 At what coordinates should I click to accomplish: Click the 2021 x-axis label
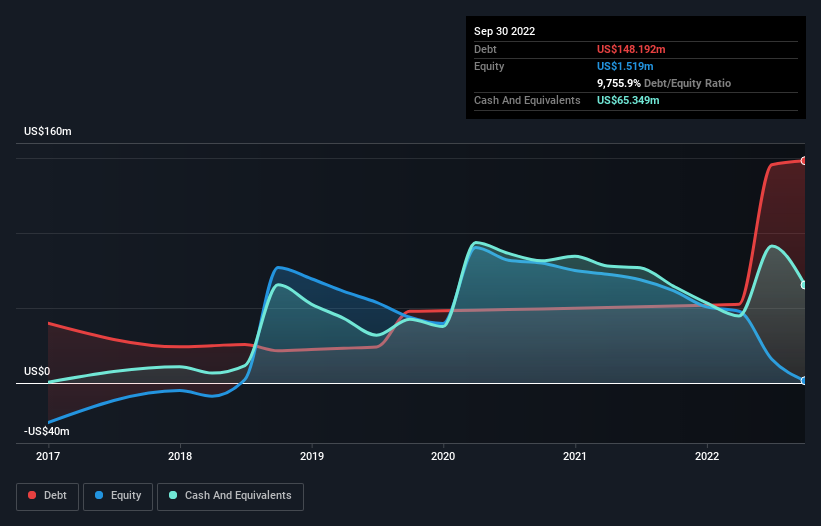575,456
